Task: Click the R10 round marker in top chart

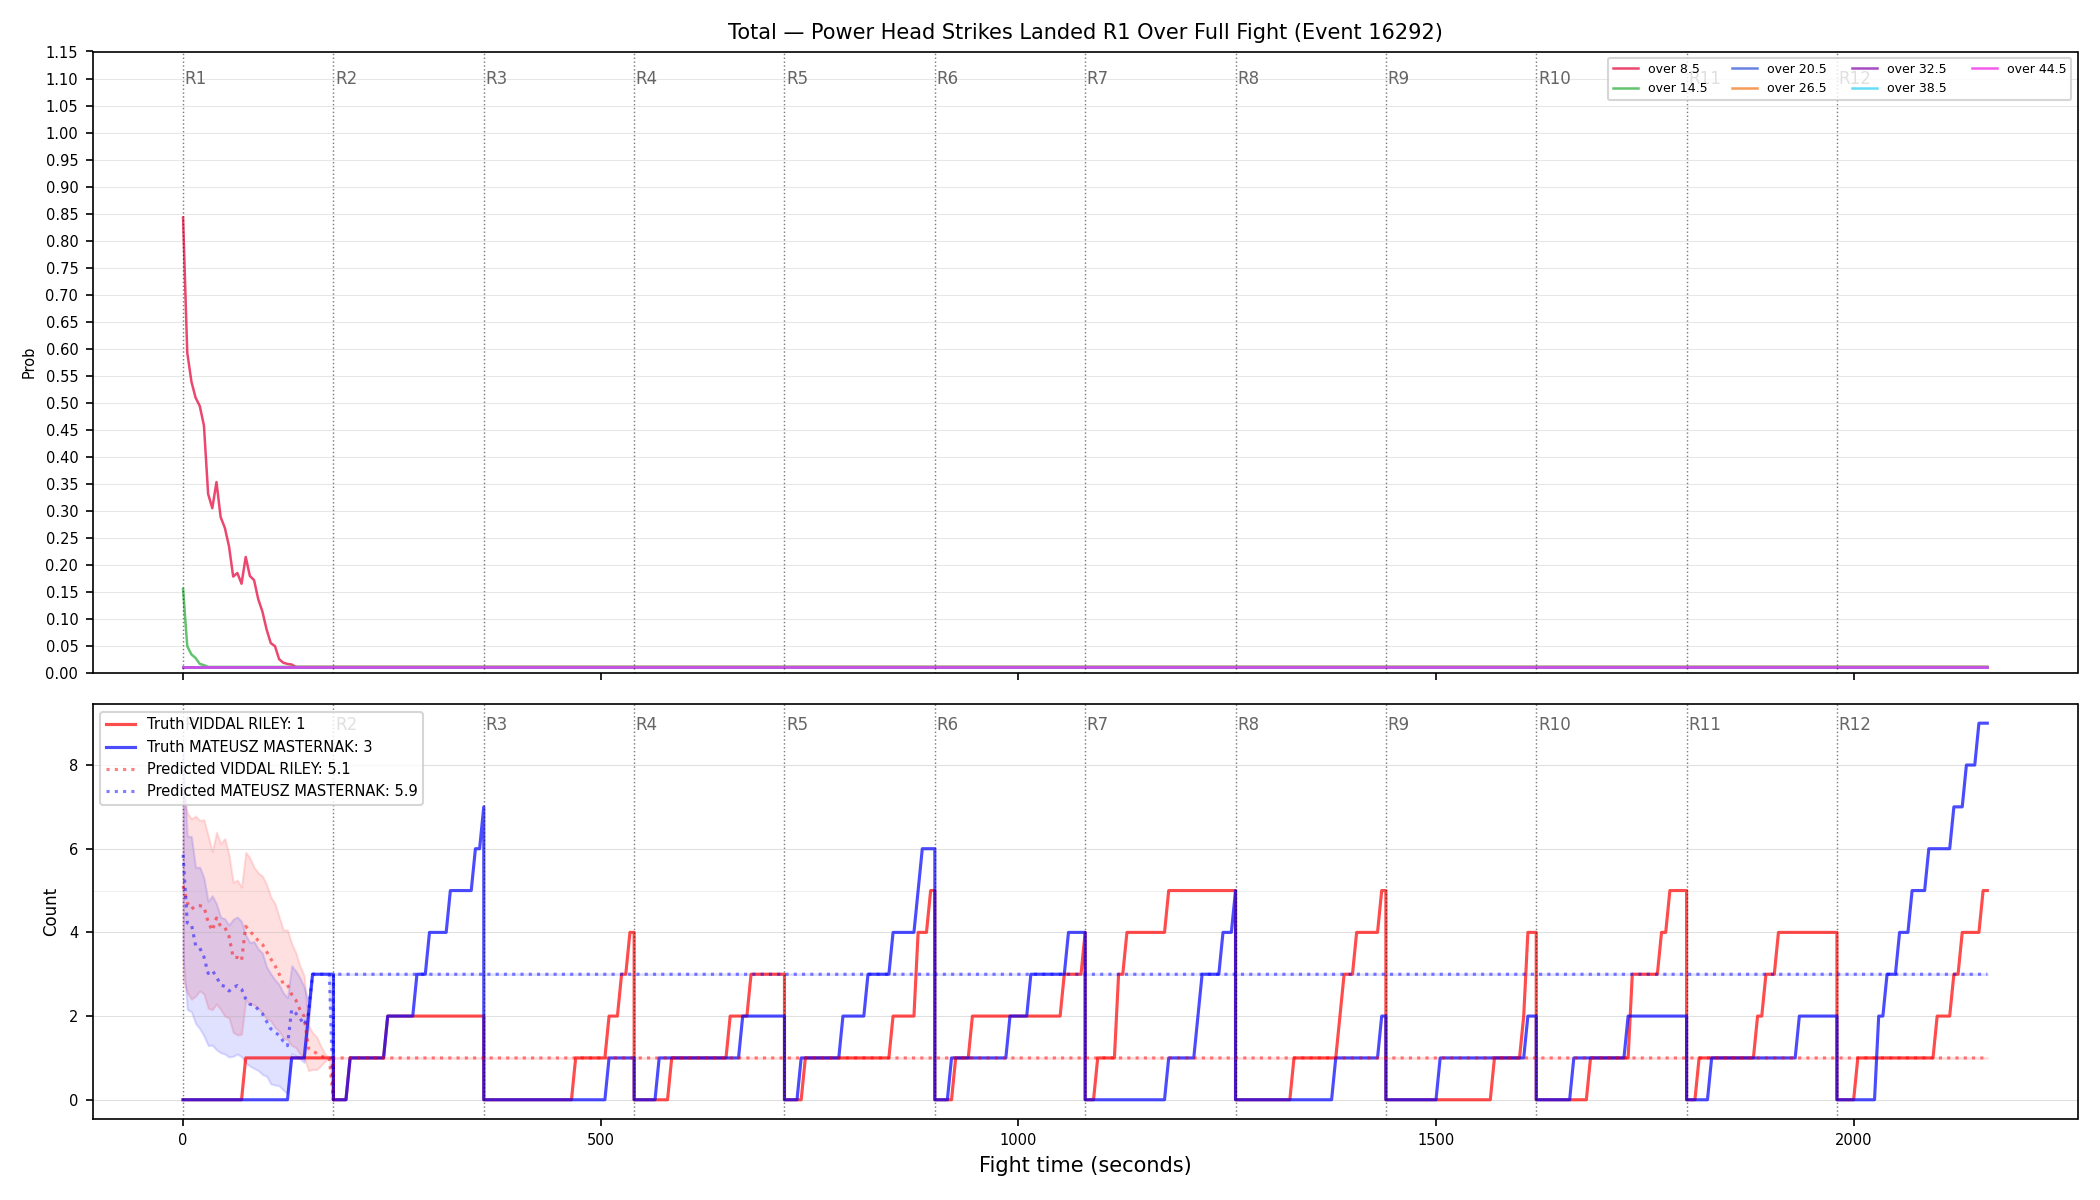Action: pos(1554,78)
